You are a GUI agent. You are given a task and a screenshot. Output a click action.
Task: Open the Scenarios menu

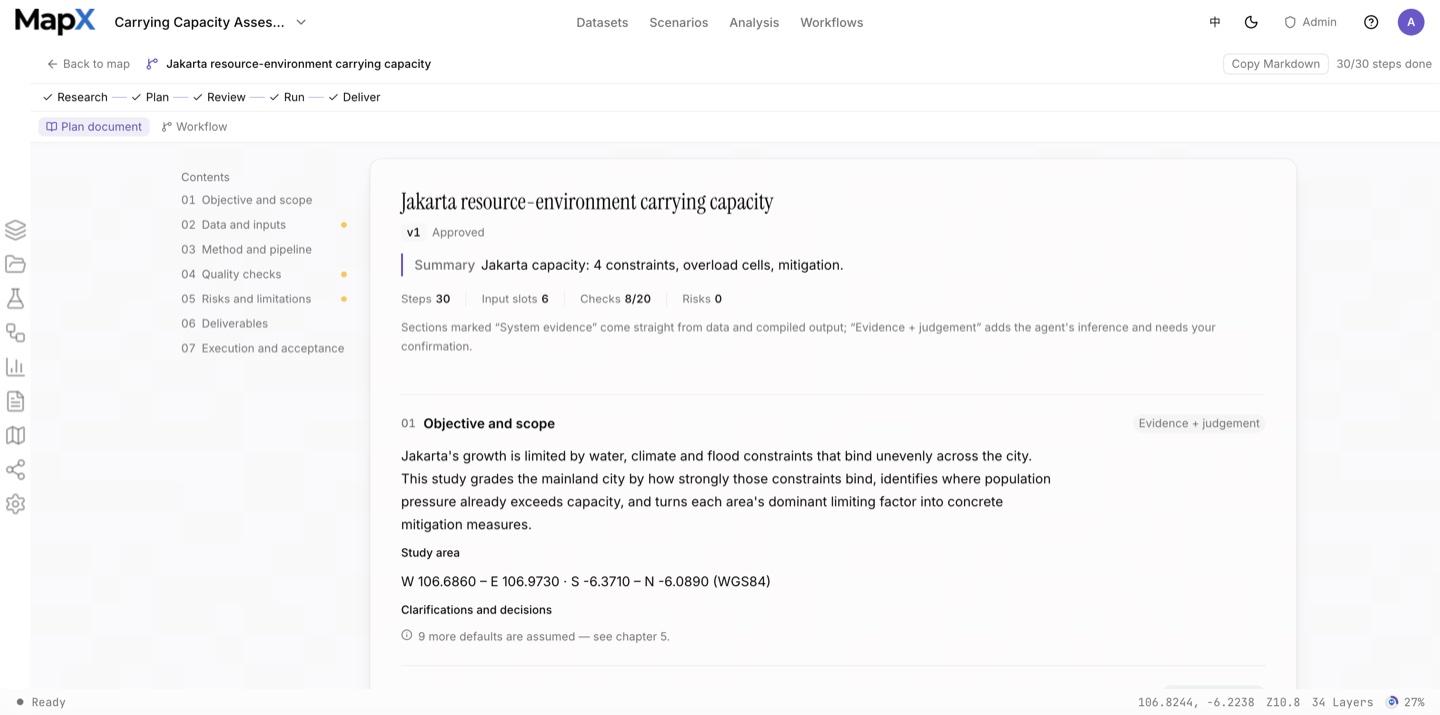pos(679,22)
